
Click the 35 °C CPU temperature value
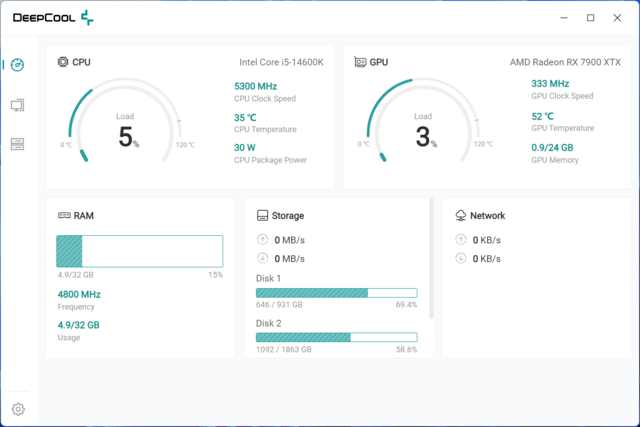[x=245, y=118]
